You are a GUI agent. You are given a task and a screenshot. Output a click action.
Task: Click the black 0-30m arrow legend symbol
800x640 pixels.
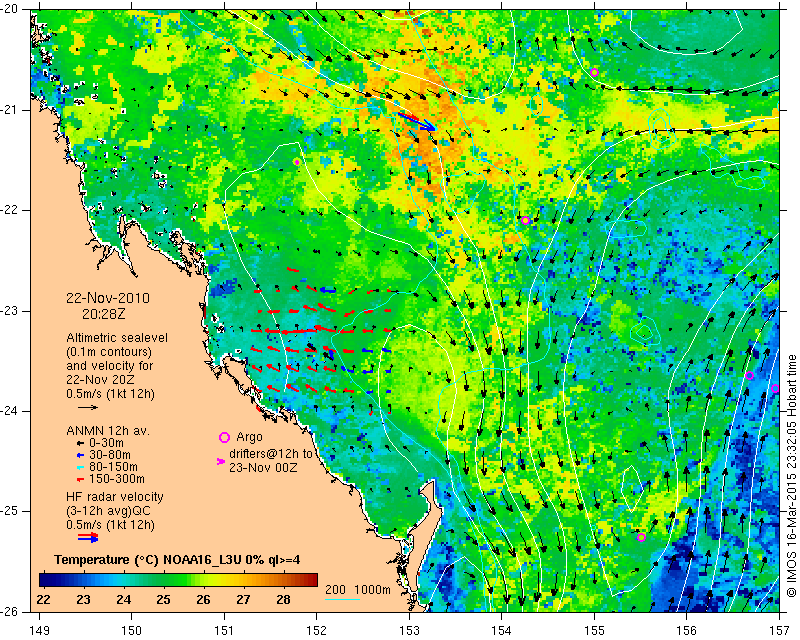(80, 443)
